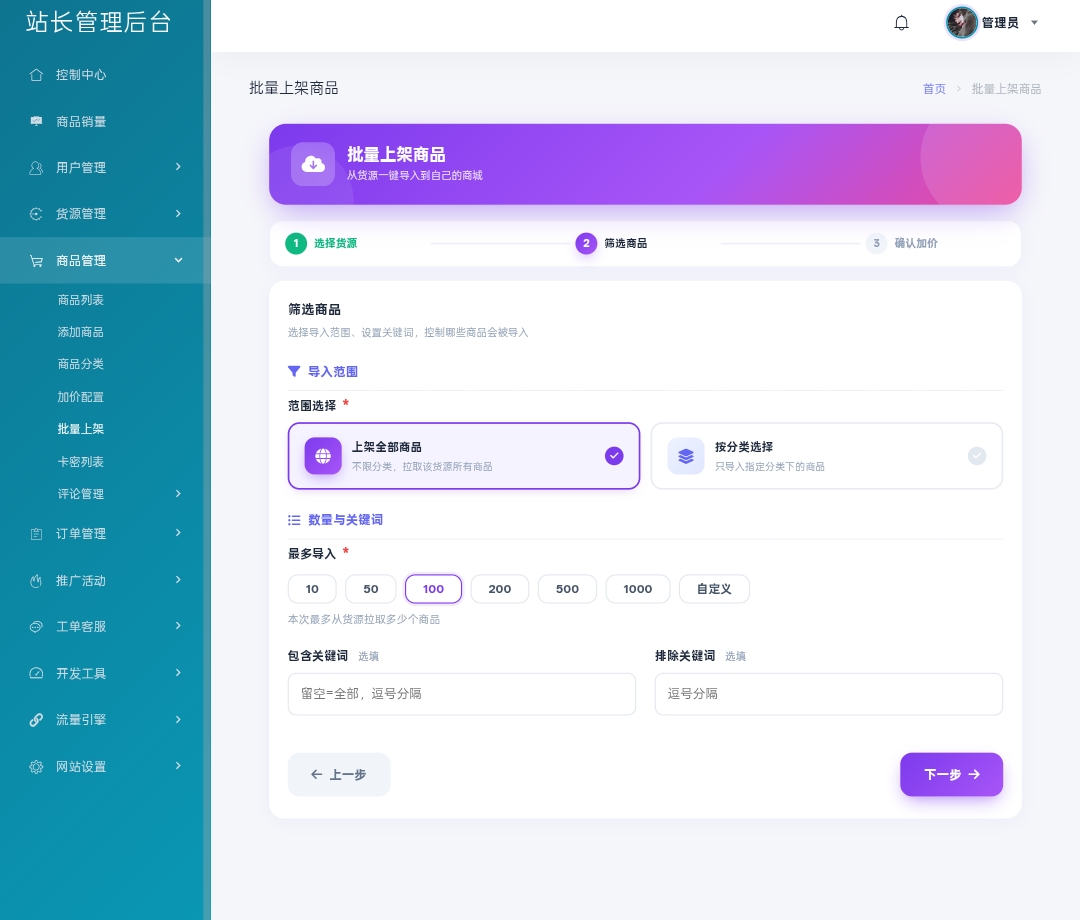The width and height of the screenshot is (1080, 920).
Task: Click the 上一步 back button
Action: point(339,775)
